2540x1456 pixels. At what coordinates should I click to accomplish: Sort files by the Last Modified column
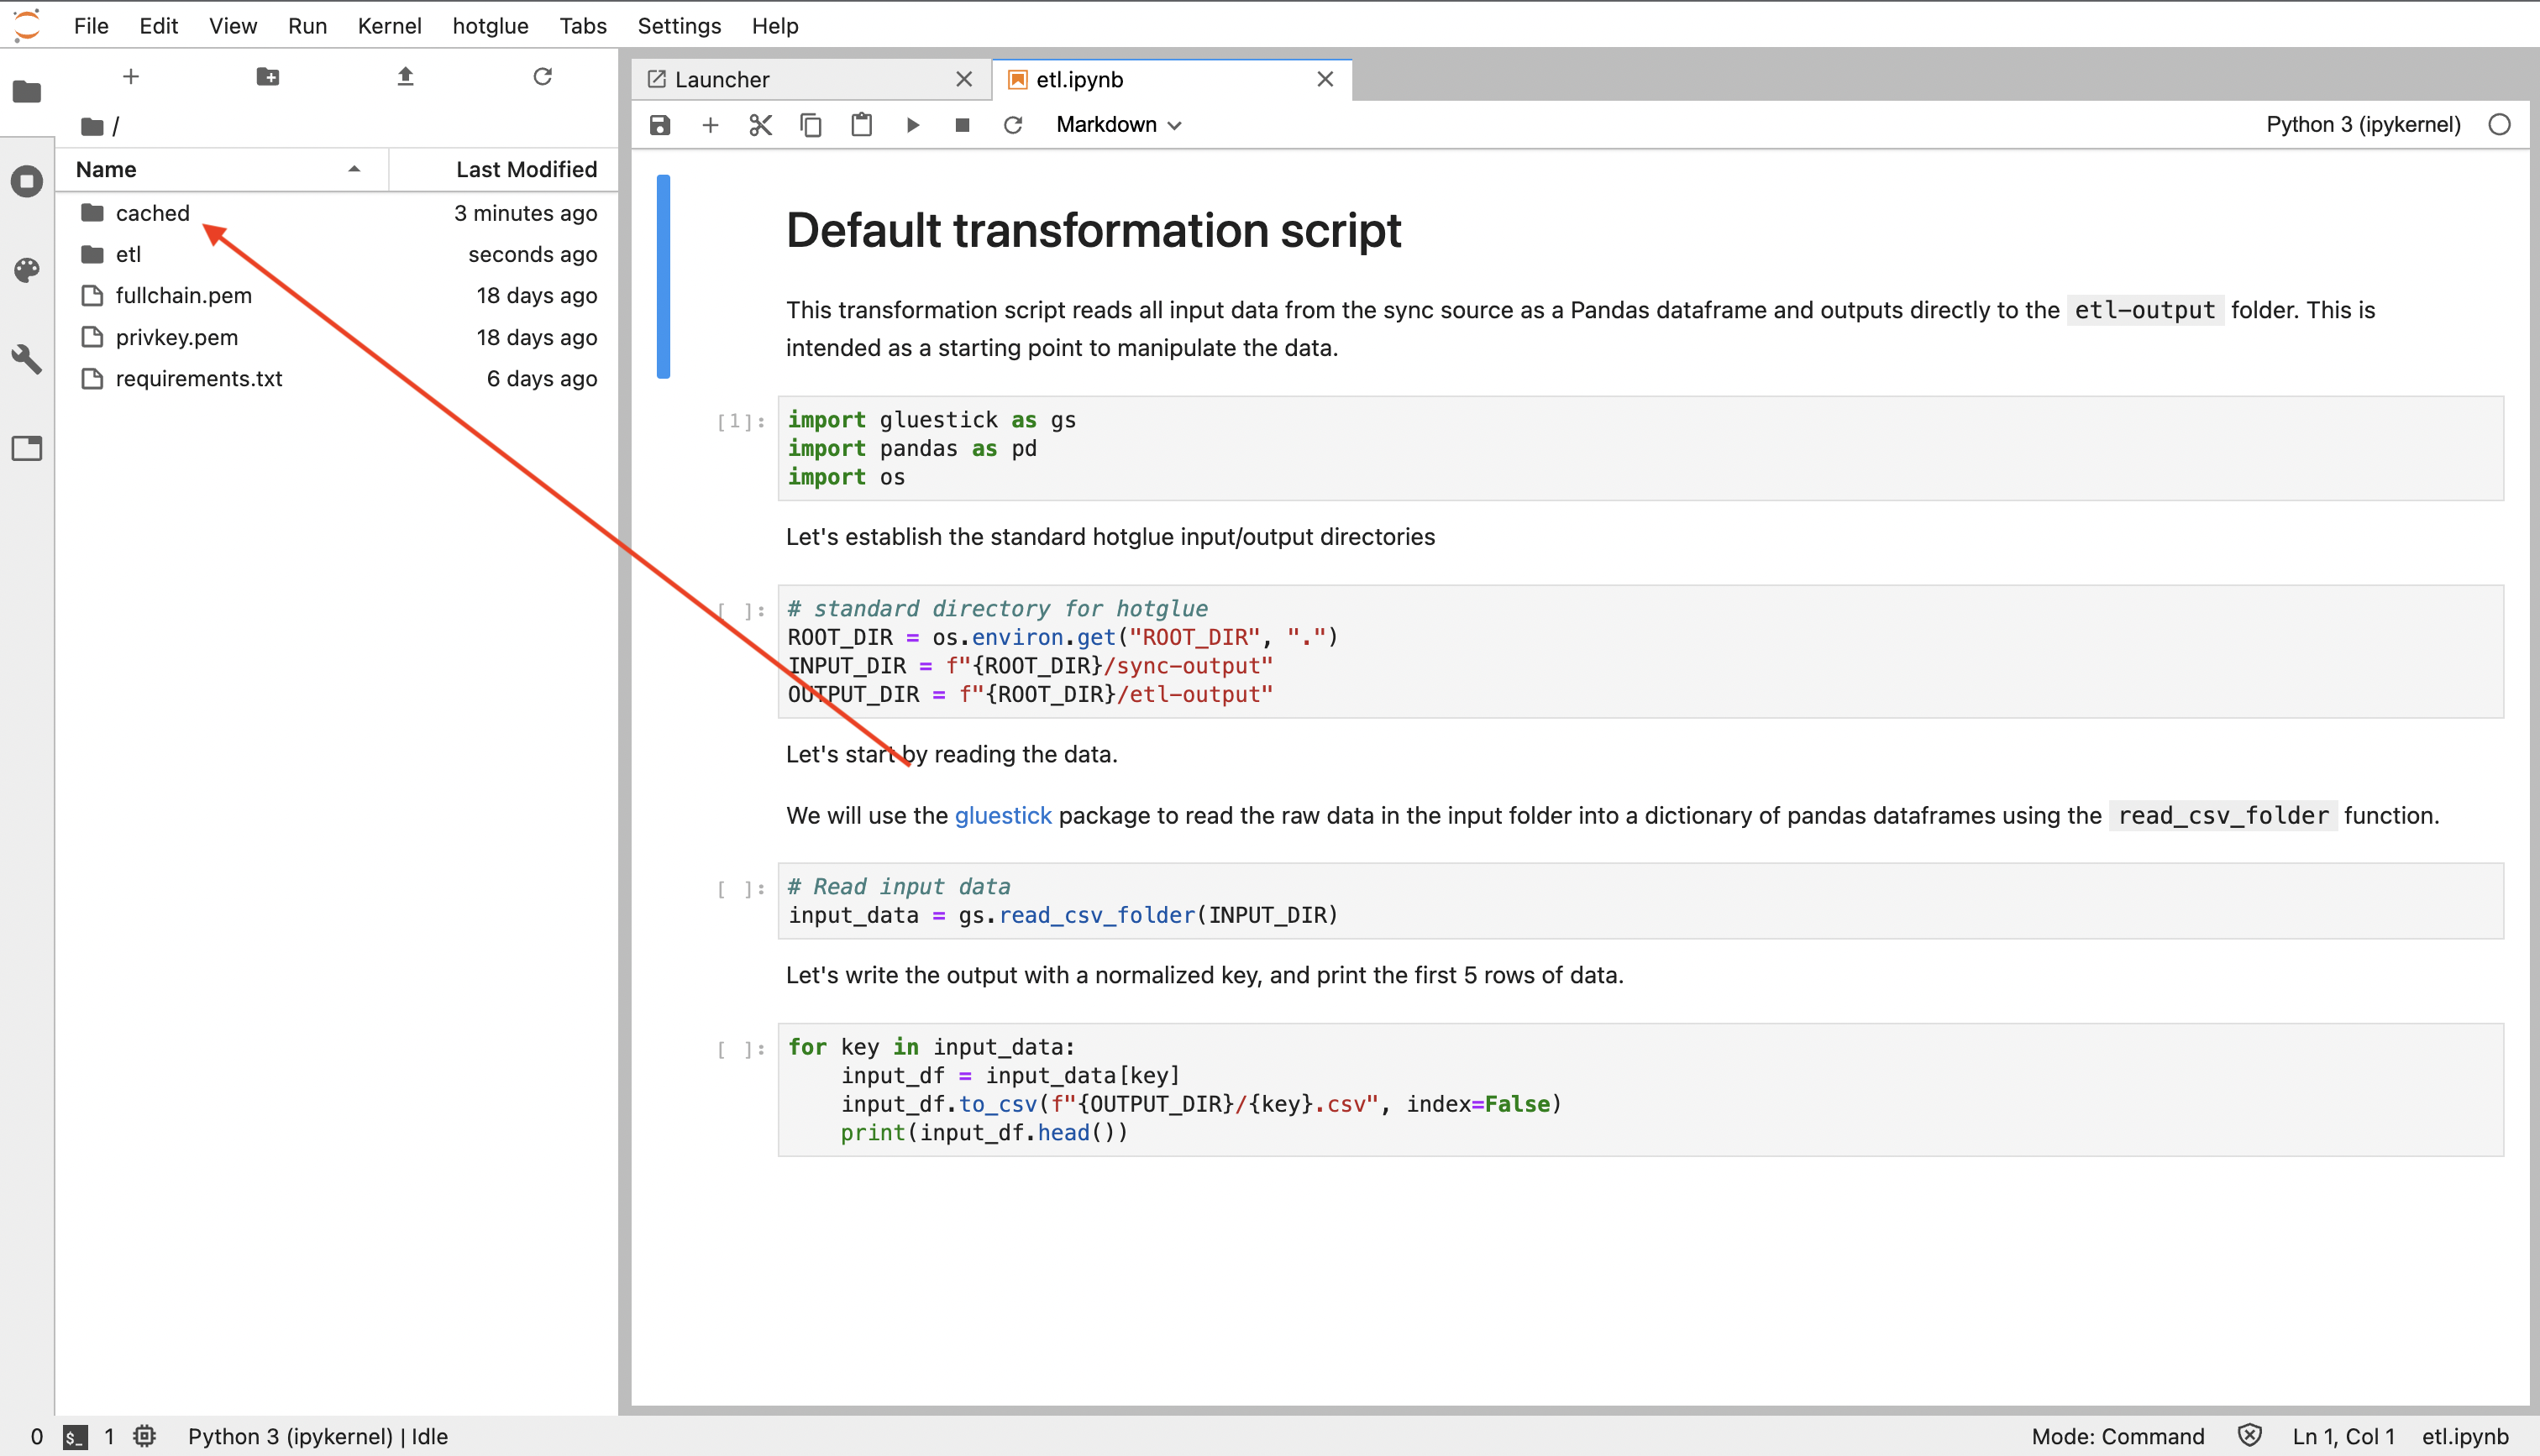coord(526,170)
